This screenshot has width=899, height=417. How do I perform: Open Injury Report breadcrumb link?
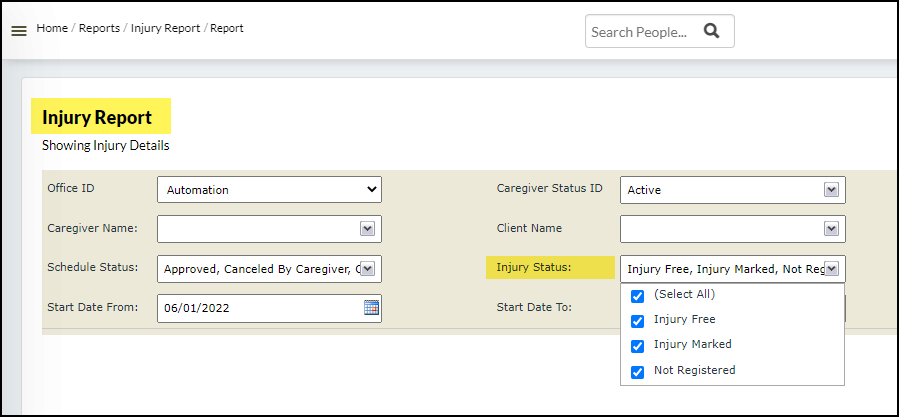tap(165, 28)
